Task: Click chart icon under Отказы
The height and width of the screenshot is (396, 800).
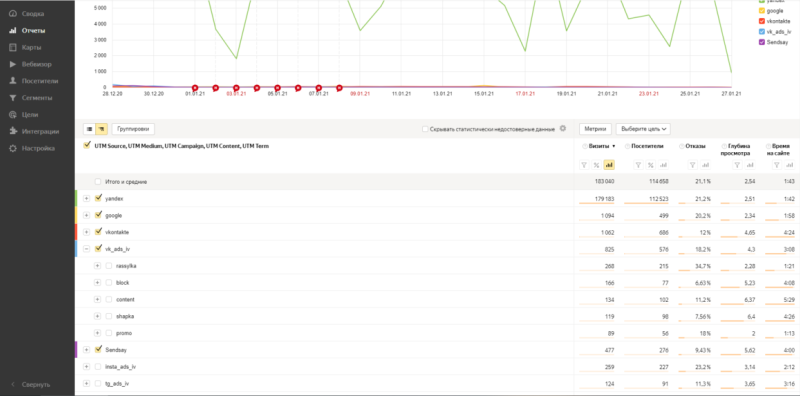Action: (705, 165)
